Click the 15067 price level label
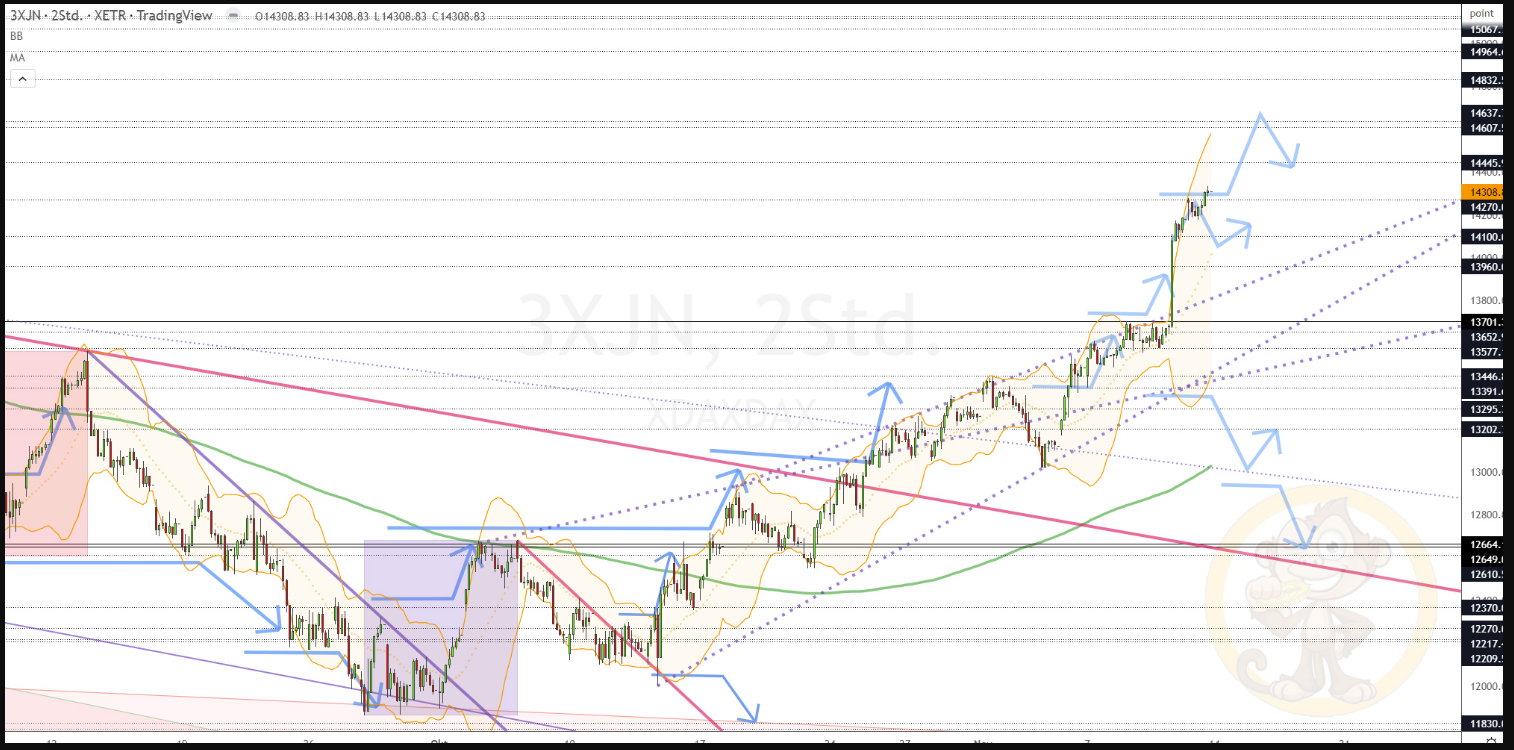 coord(1483,30)
